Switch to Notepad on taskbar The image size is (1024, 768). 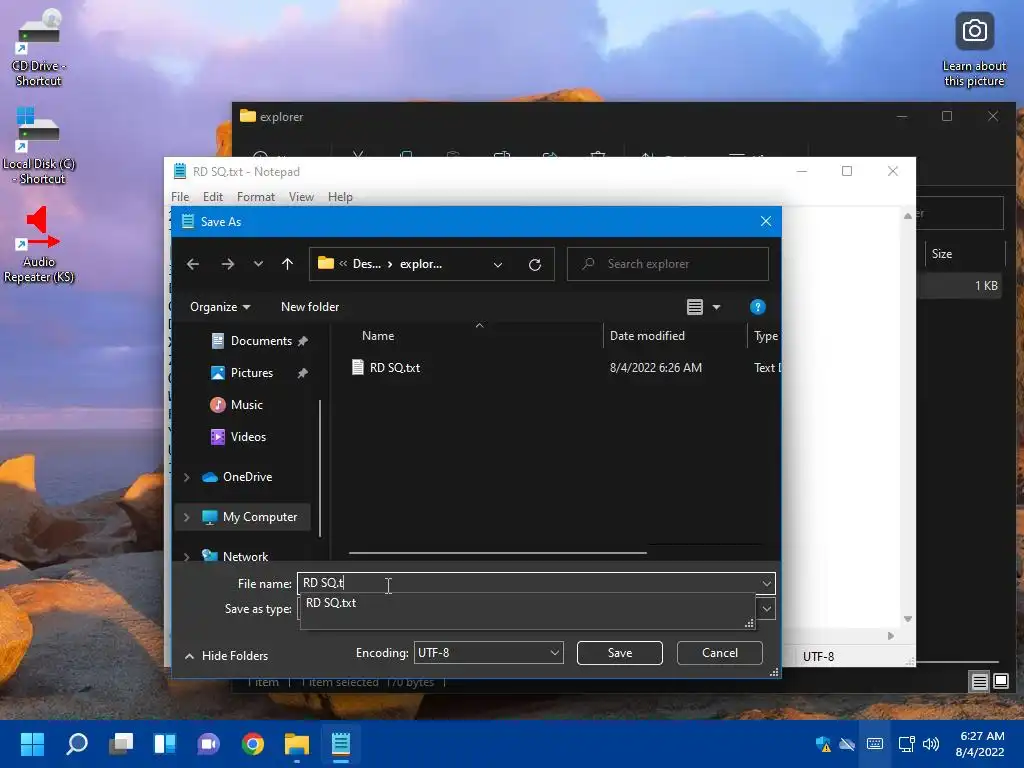341,744
